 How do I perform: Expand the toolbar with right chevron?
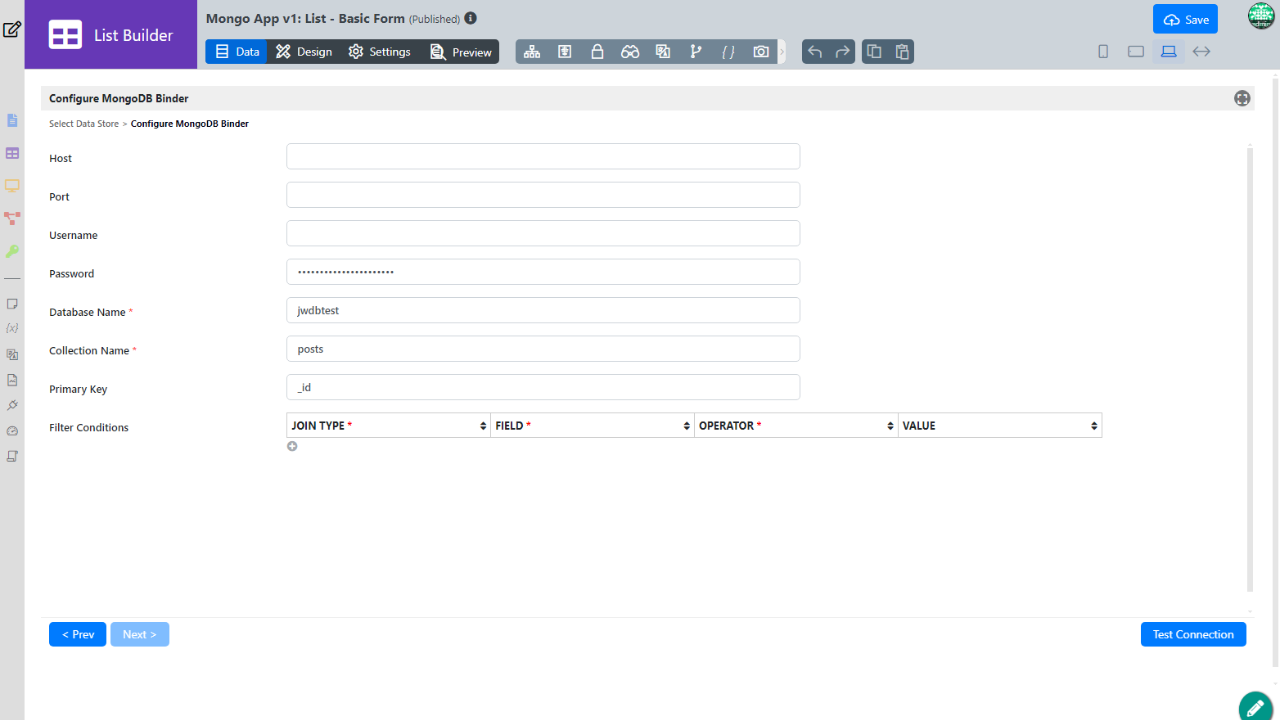point(782,52)
